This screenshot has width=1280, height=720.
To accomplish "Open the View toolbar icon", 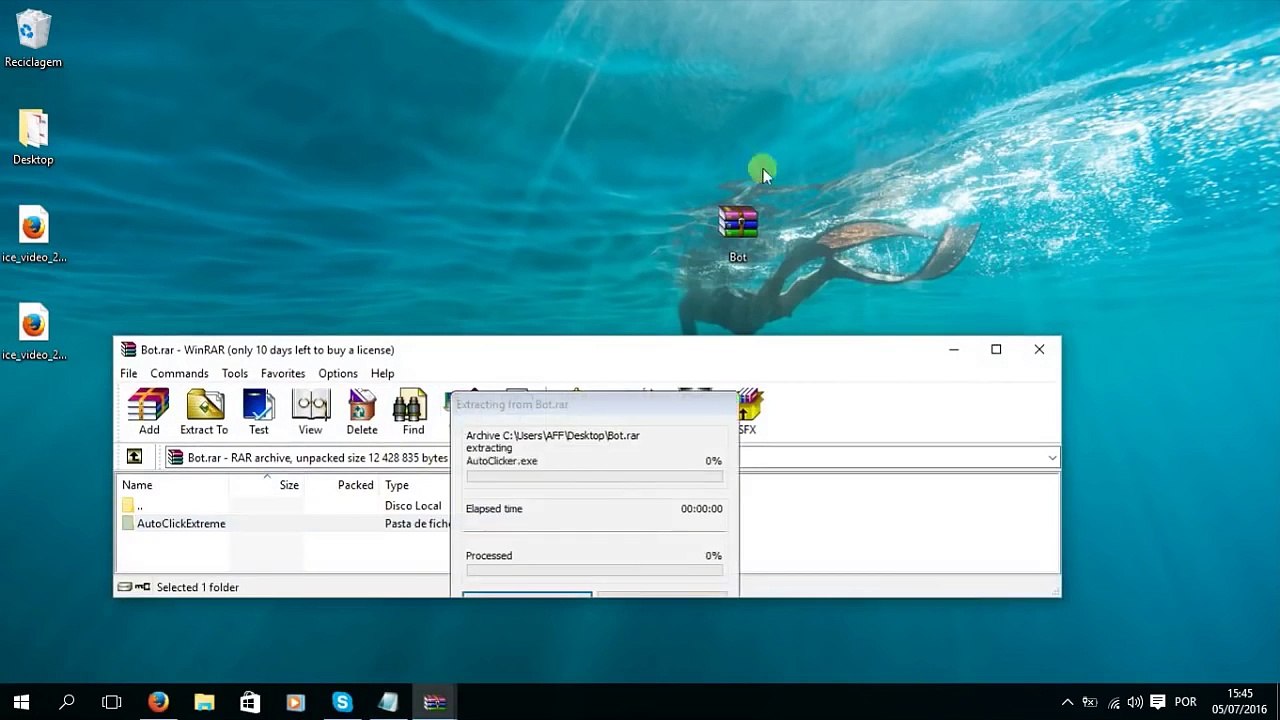I will coord(310,412).
